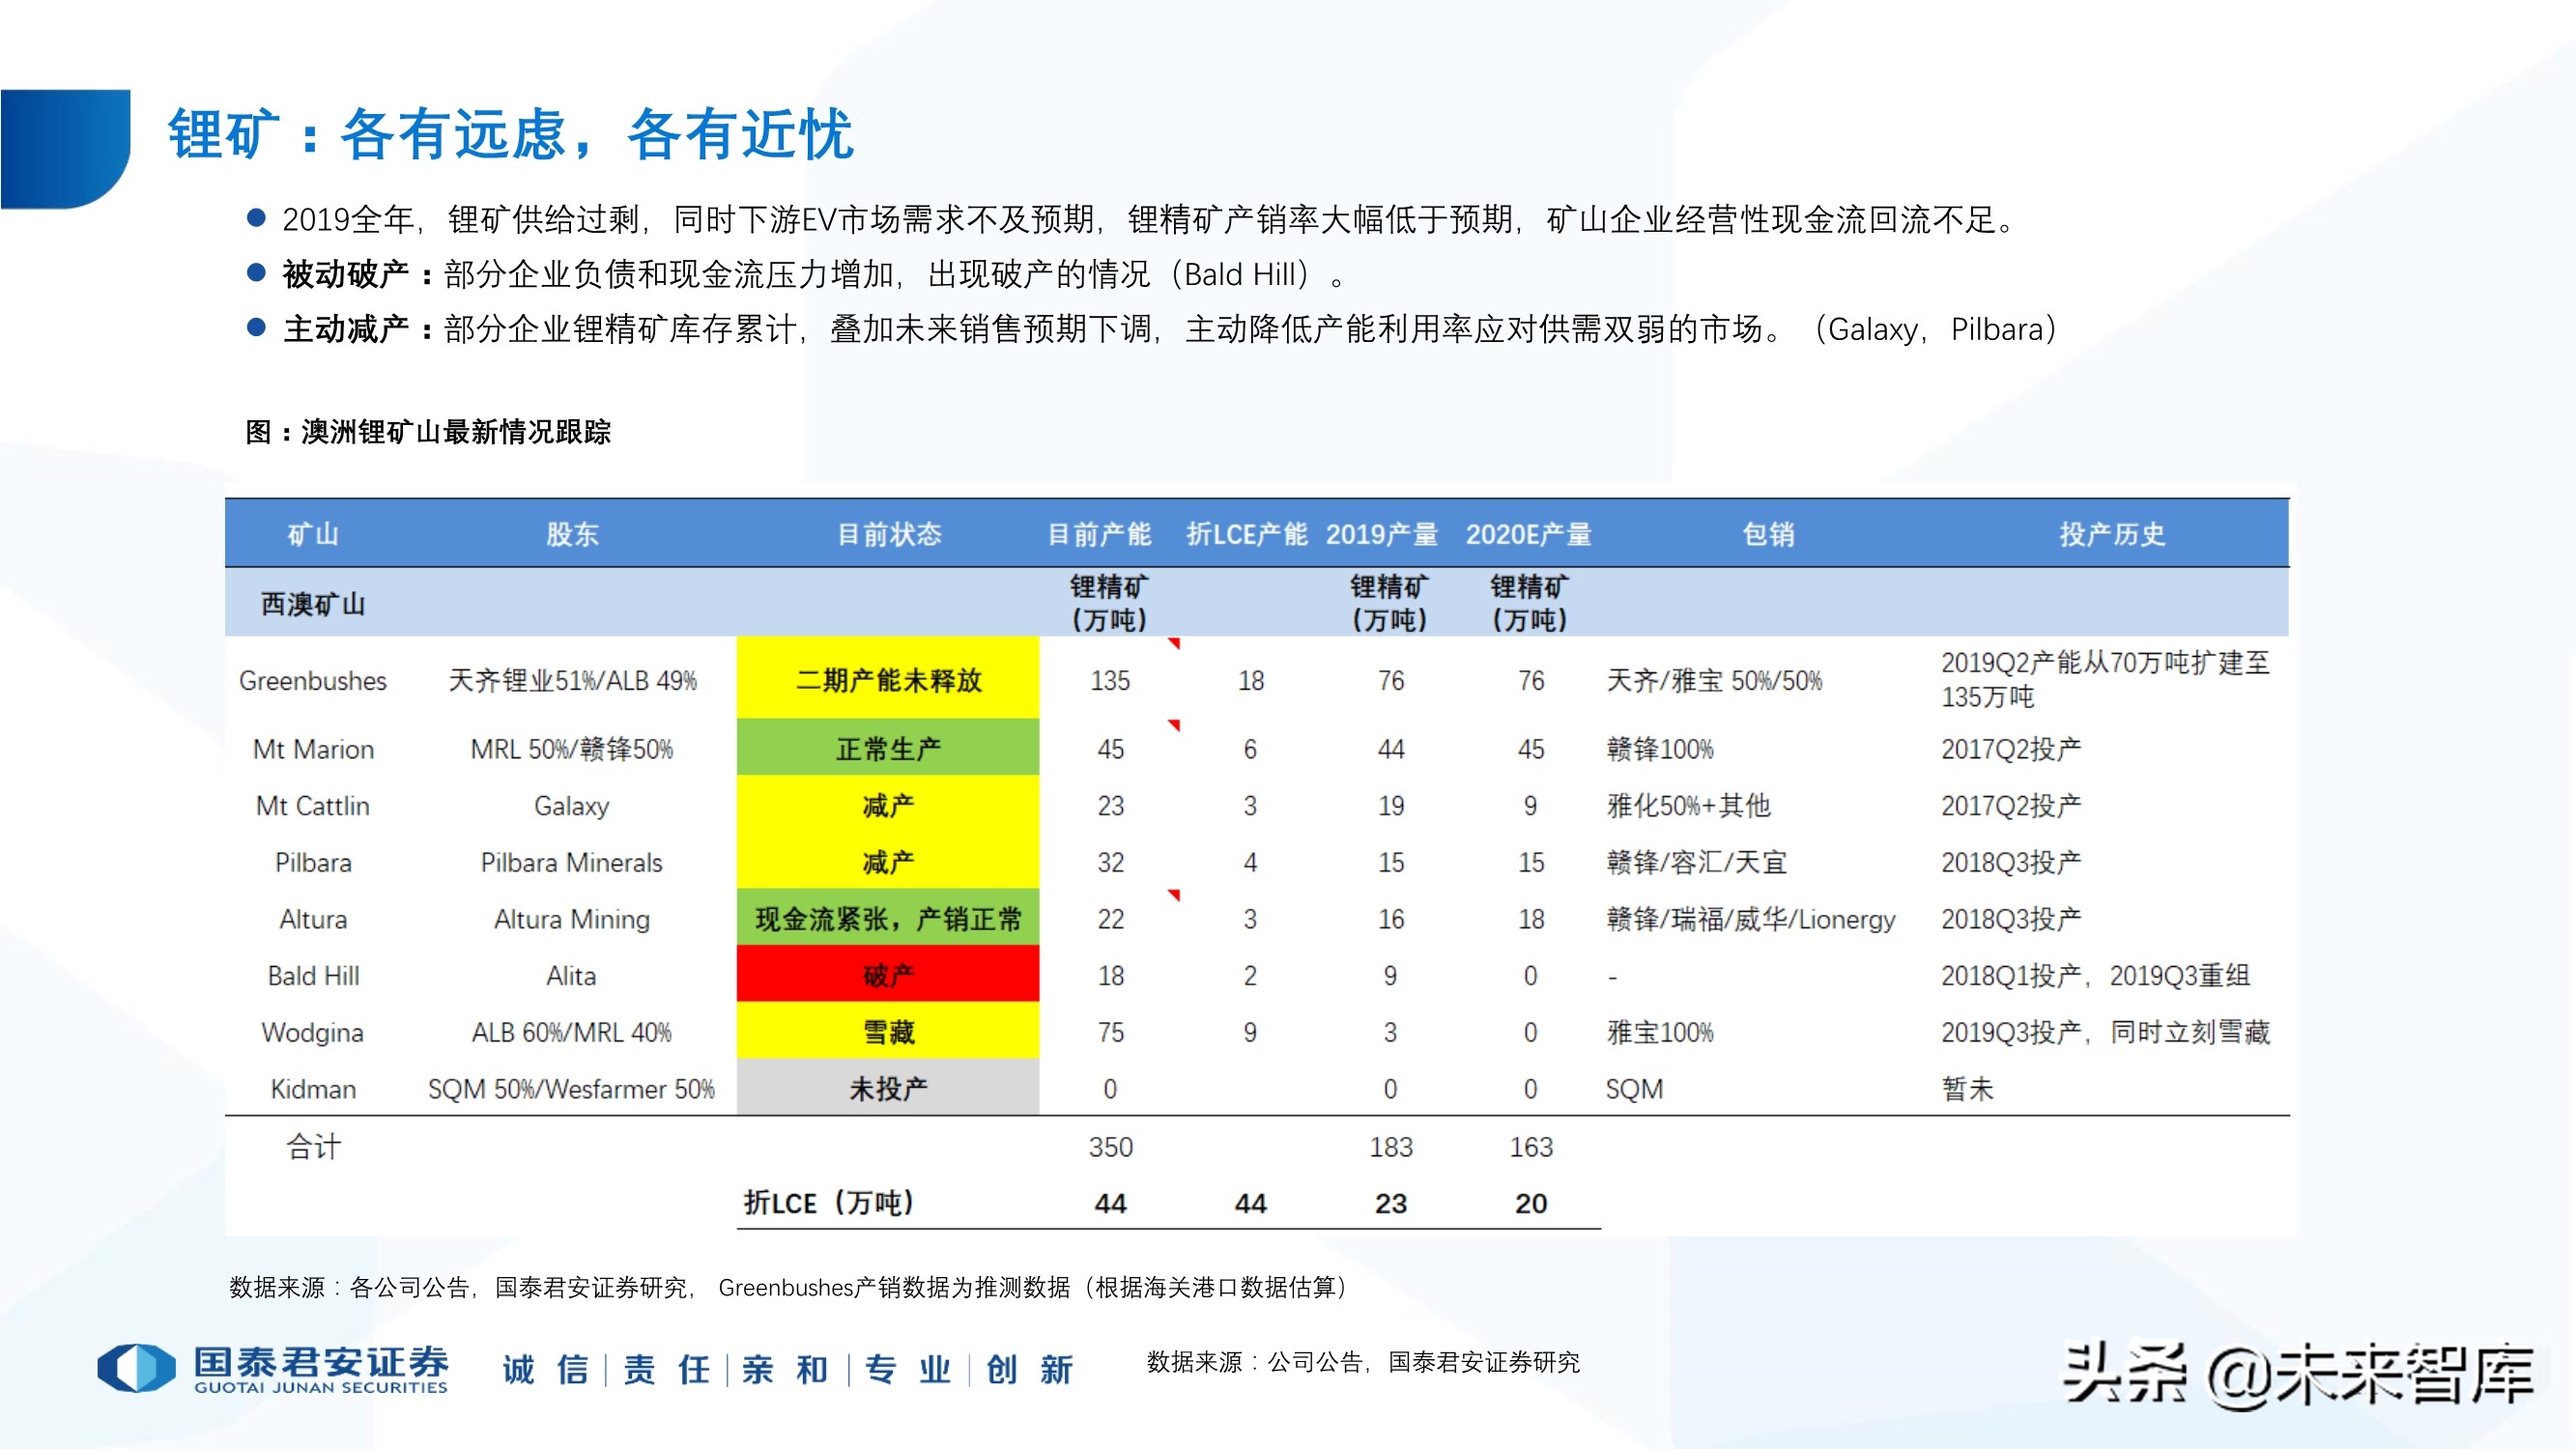Image resolution: width=2576 pixels, height=1449 pixels.
Task: Click offtake cell 赣锋/瑞福/威华/Lionergy
Action: [x=1751, y=919]
